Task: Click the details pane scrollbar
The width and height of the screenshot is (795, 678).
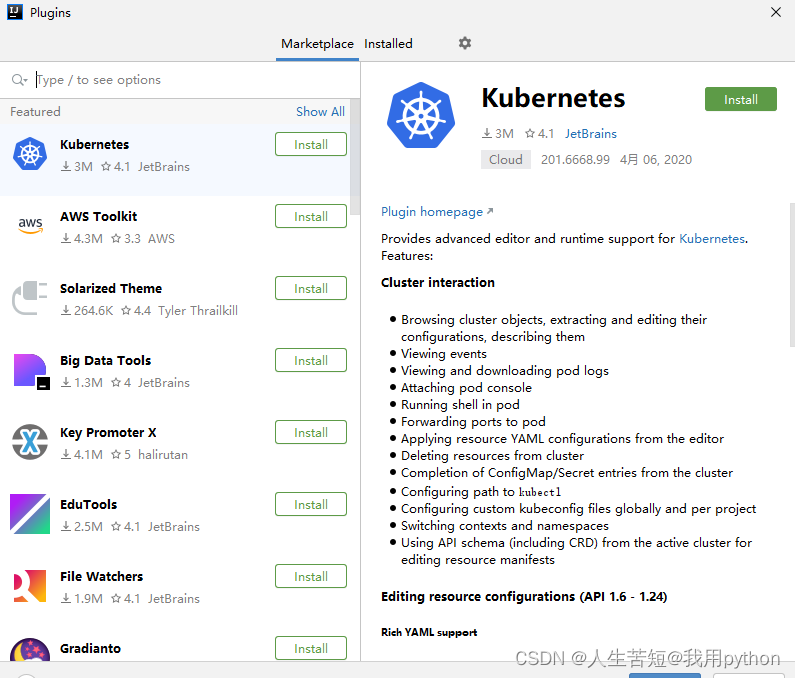Action: tap(792, 274)
